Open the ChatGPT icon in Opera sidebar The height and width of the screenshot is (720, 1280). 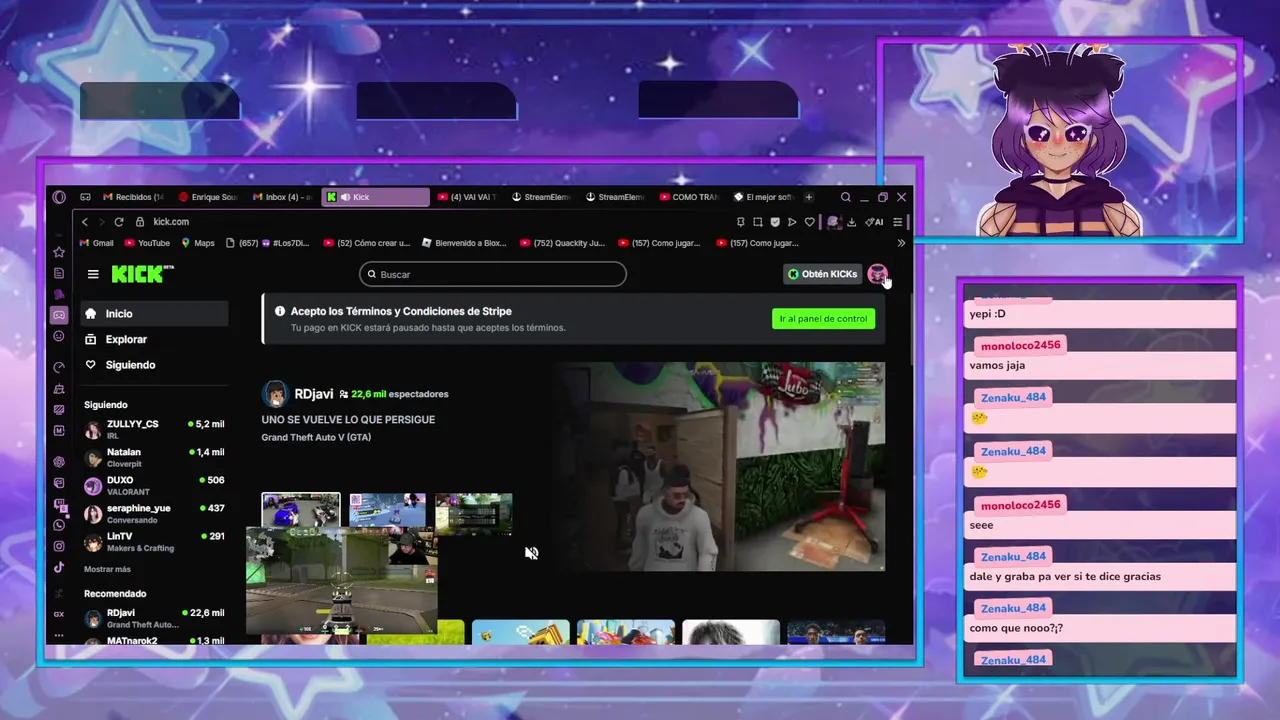point(59,462)
